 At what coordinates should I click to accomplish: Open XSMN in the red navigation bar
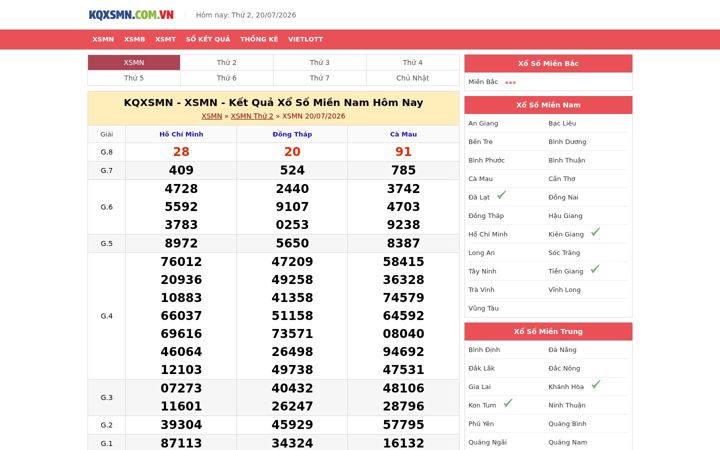tap(103, 39)
